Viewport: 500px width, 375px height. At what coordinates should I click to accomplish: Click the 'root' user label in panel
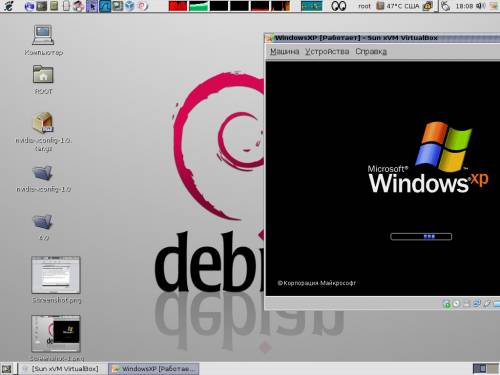(364, 6)
